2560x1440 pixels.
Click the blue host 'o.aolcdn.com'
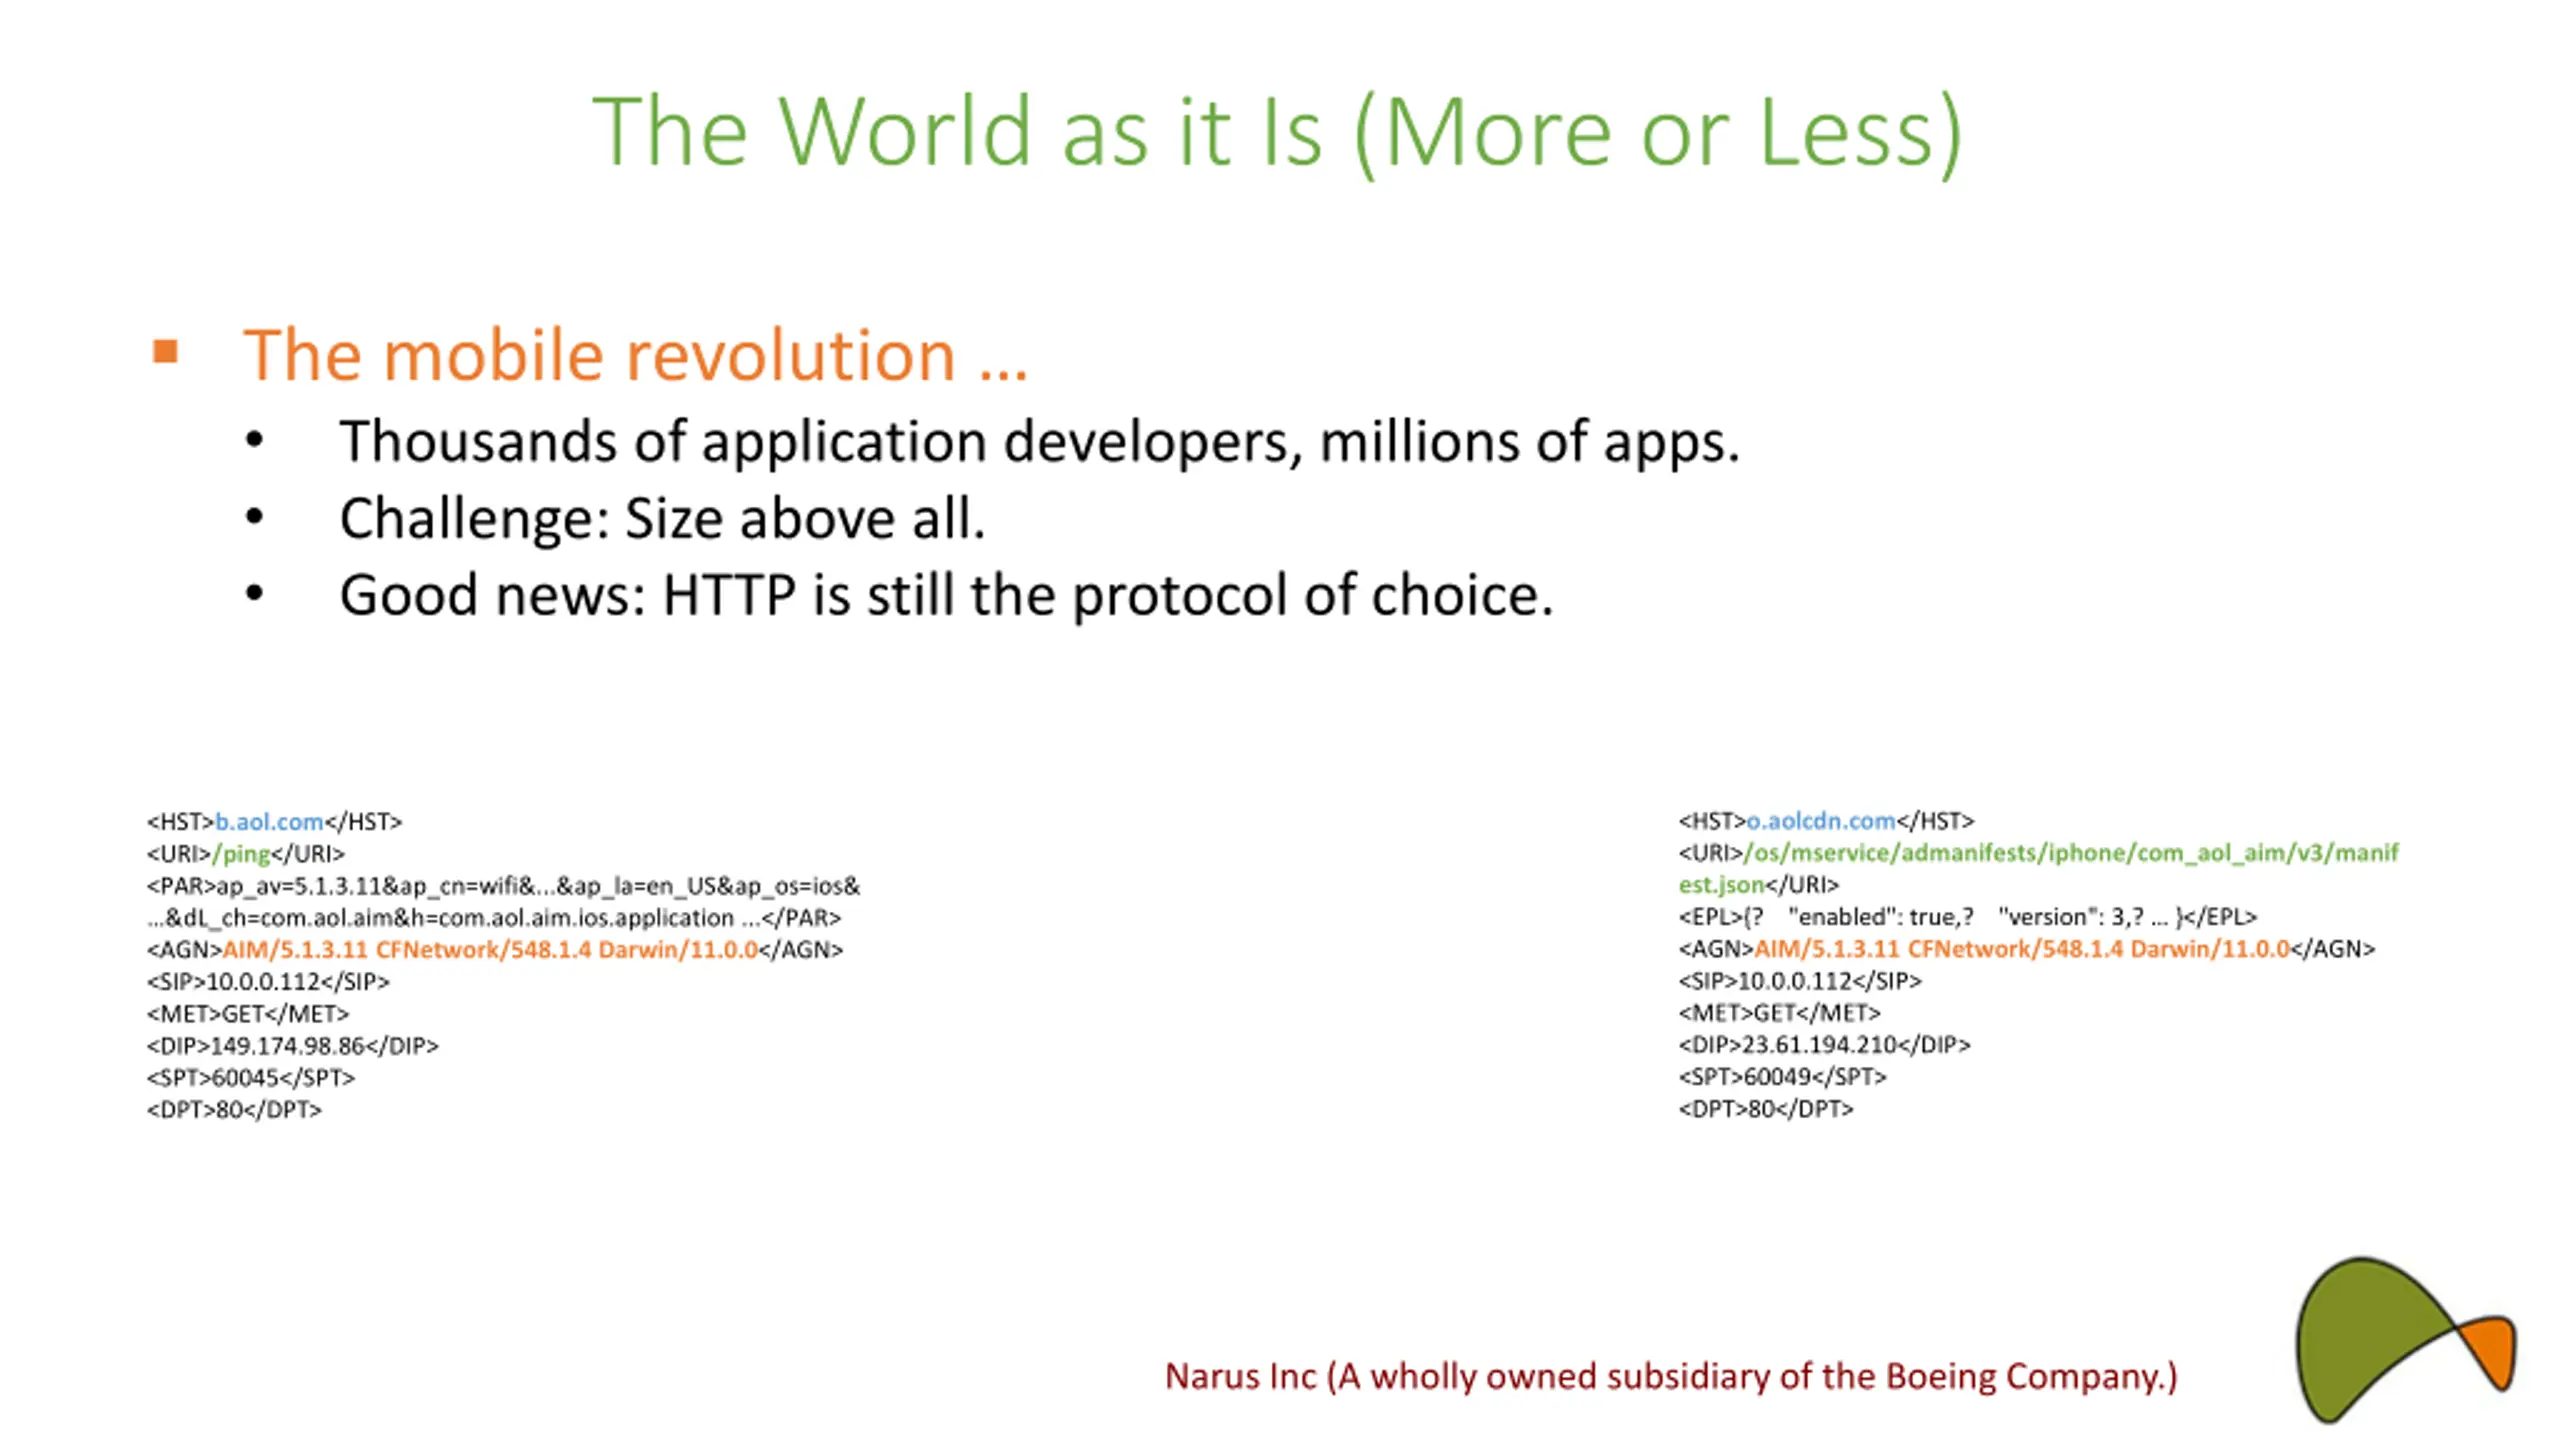point(1821,821)
